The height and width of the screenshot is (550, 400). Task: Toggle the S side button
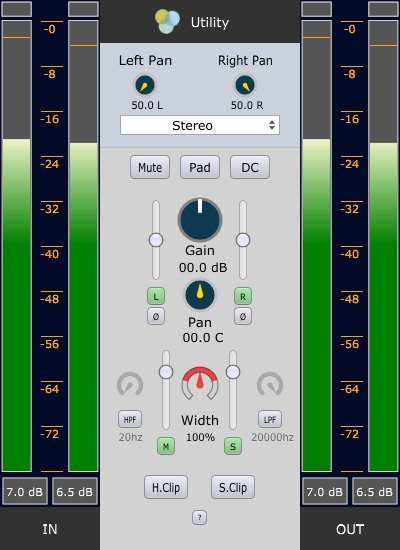click(233, 446)
